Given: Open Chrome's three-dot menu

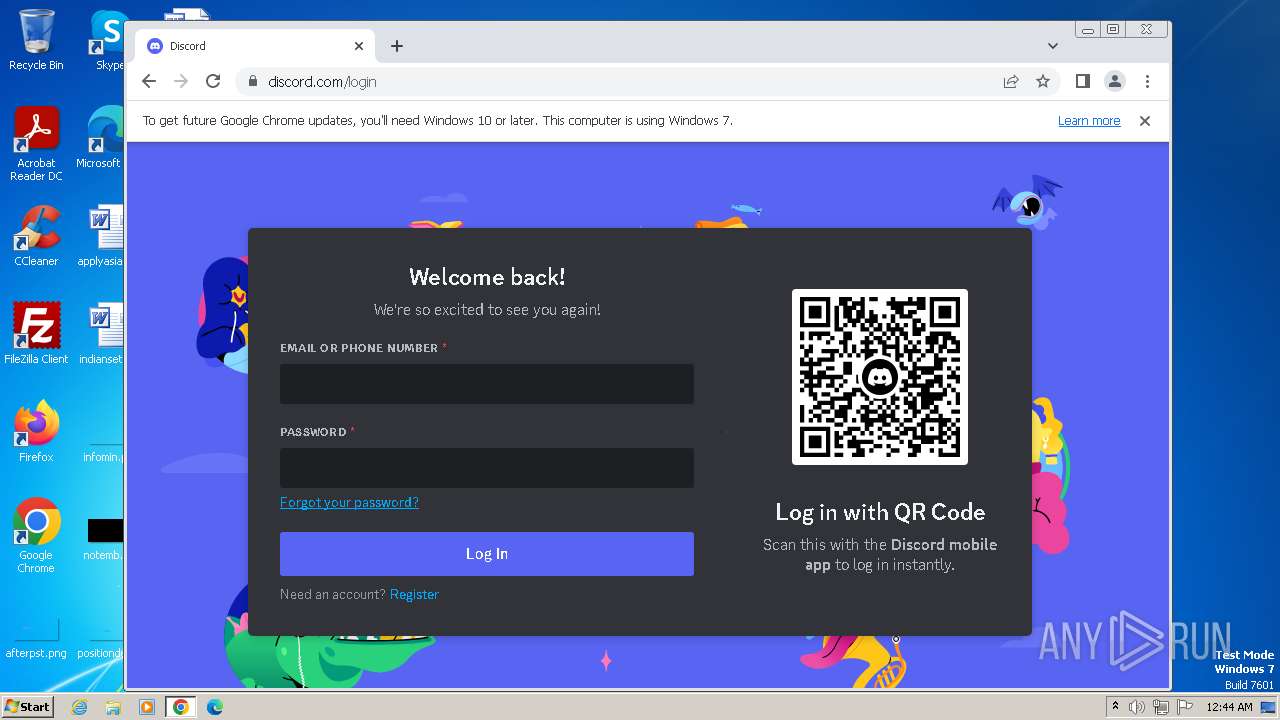Looking at the screenshot, I should (1147, 82).
